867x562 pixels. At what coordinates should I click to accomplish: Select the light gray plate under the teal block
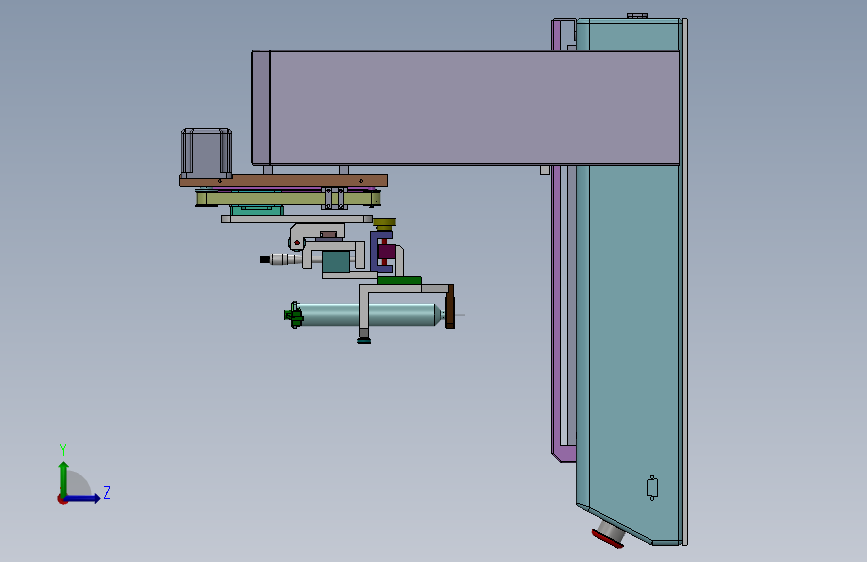click(x=297, y=219)
